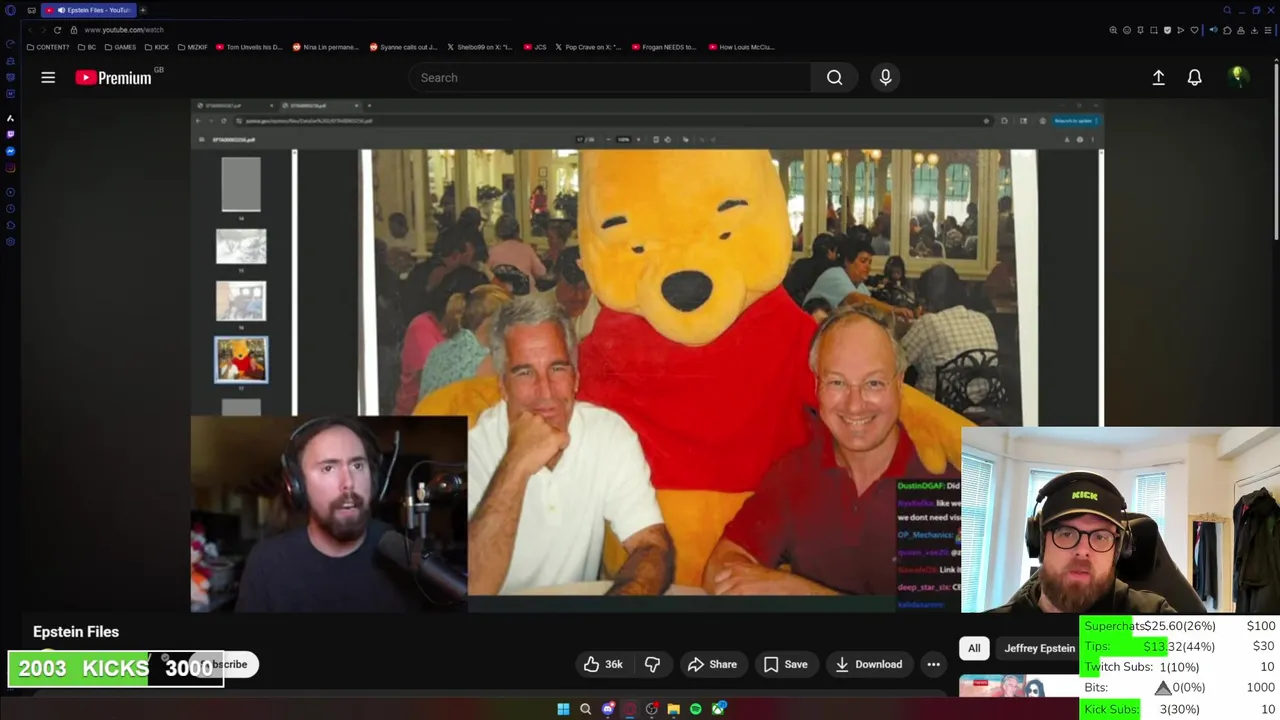Start voice search with the microphone
Screen dimensions: 1280x720
tap(885, 77)
